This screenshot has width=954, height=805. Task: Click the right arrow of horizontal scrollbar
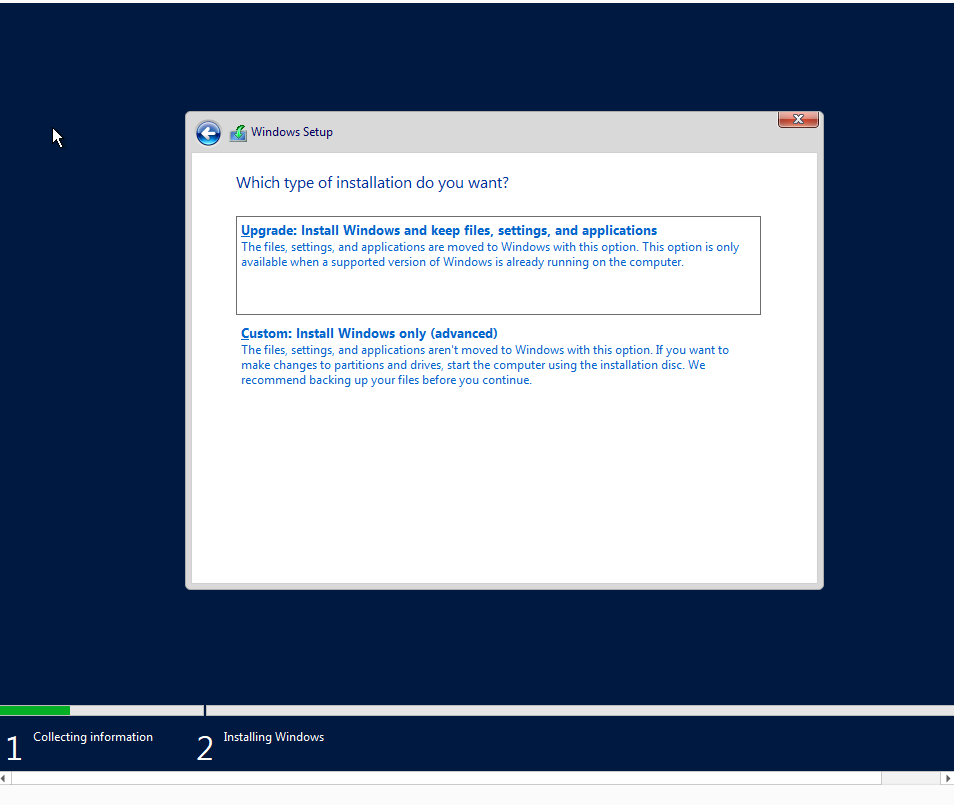[948, 778]
